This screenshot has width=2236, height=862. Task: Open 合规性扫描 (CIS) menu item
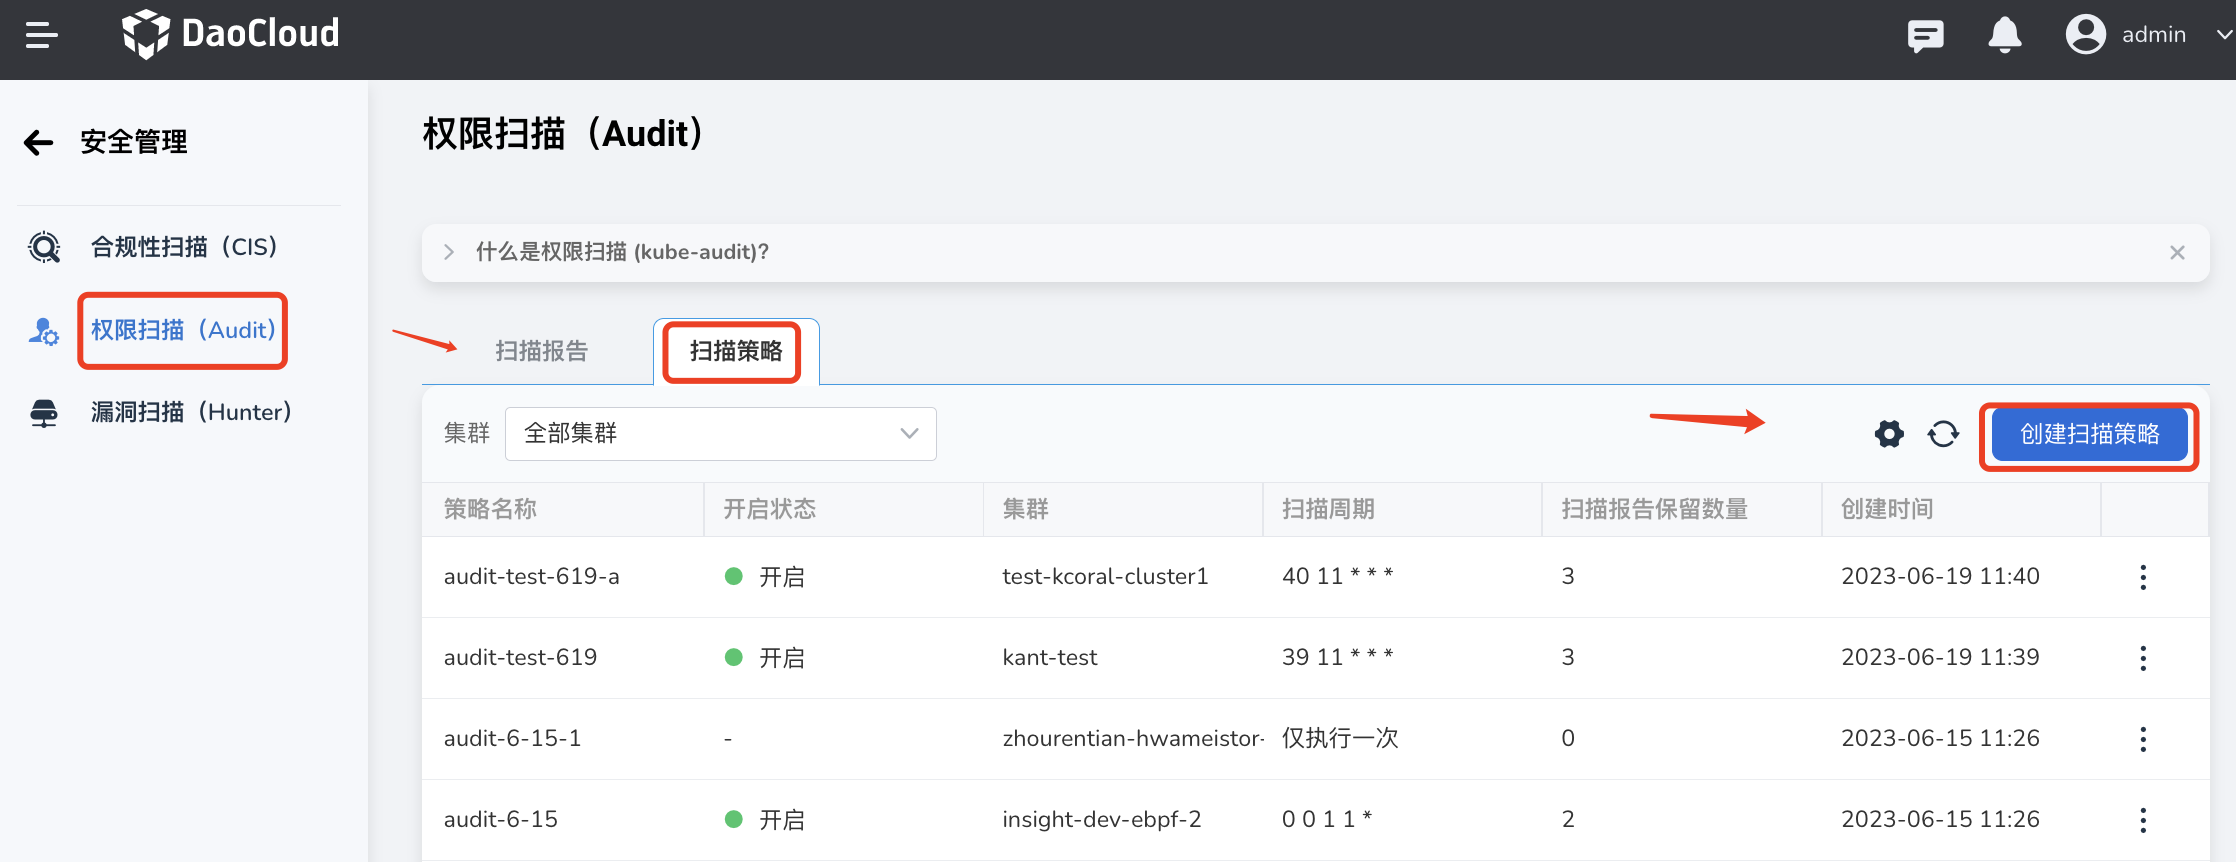pos(184,247)
